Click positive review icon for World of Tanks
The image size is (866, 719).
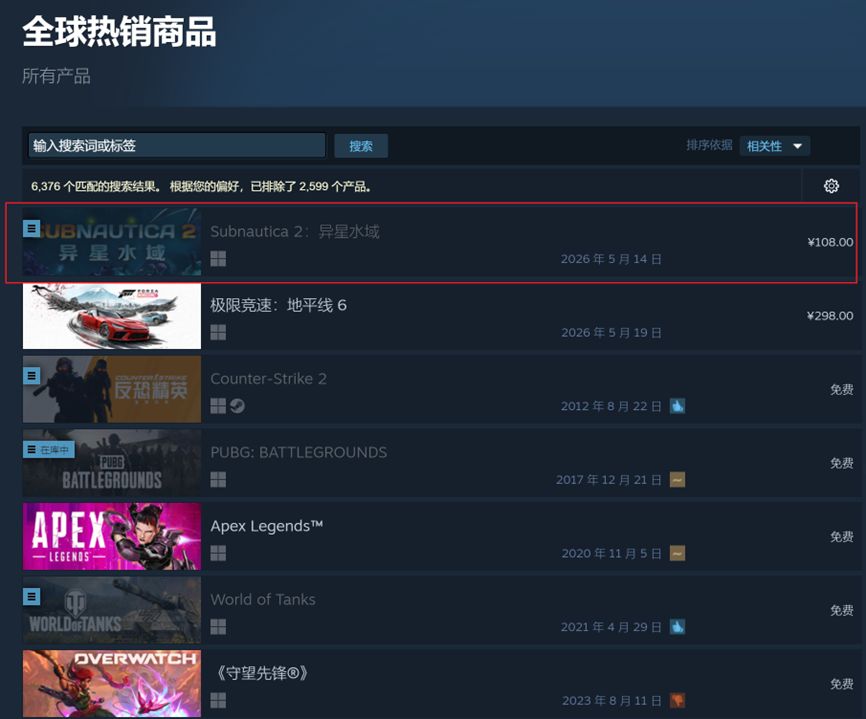pyautogui.click(x=677, y=627)
